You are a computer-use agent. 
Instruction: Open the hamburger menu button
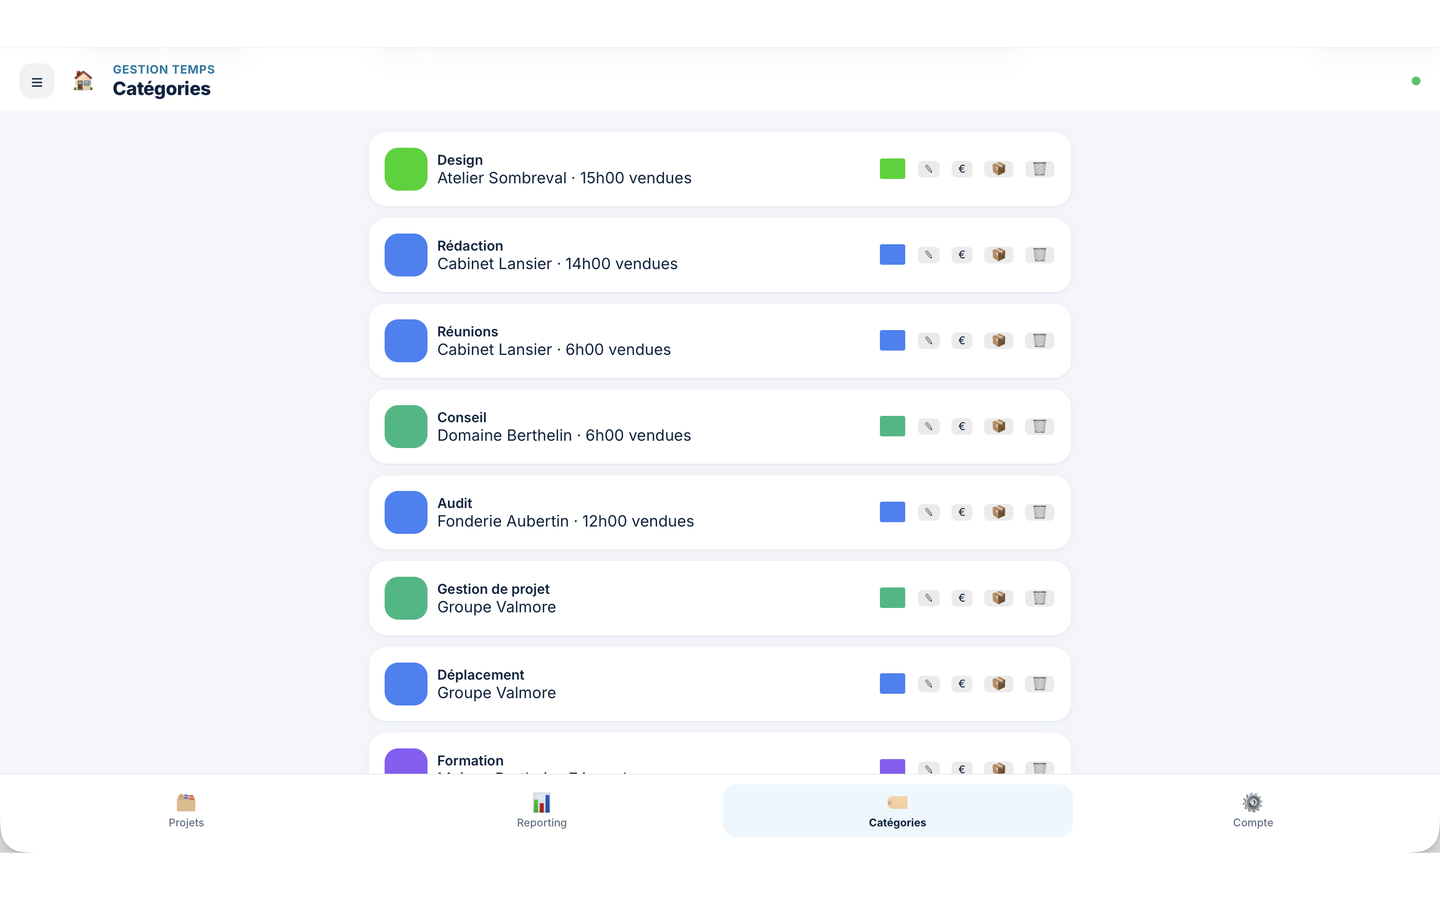pos(37,82)
